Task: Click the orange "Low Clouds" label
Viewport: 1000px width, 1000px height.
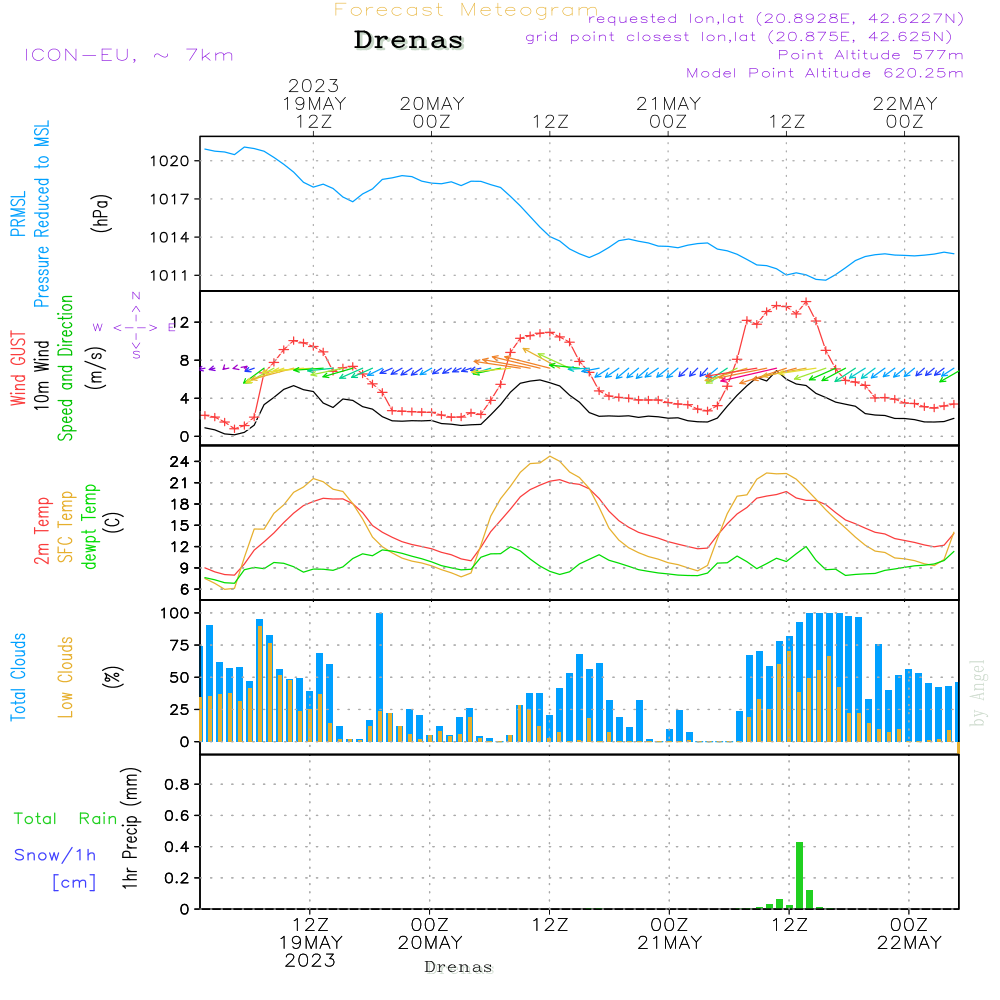Action: click(x=65, y=677)
